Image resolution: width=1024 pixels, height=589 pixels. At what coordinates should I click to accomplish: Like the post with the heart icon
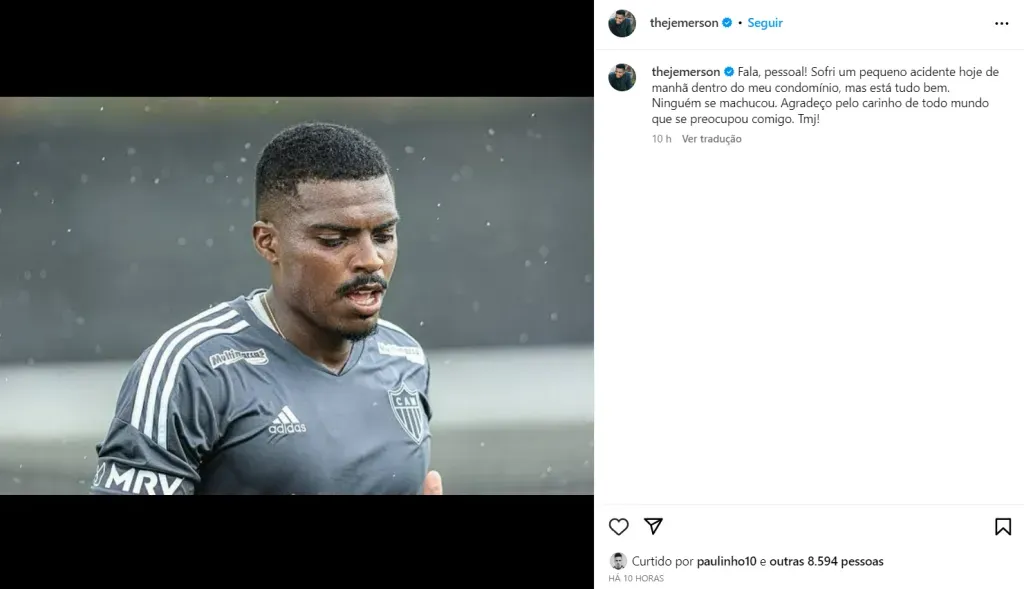pos(619,527)
